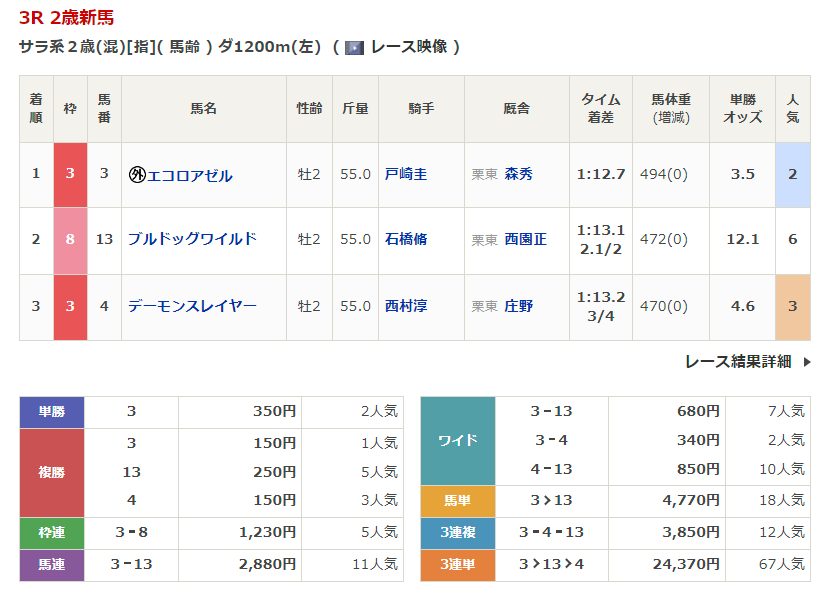The height and width of the screenshot is (593, 831).
Task: Open jockey 戸崎圭's profile
Action: [x=406, y=174]
